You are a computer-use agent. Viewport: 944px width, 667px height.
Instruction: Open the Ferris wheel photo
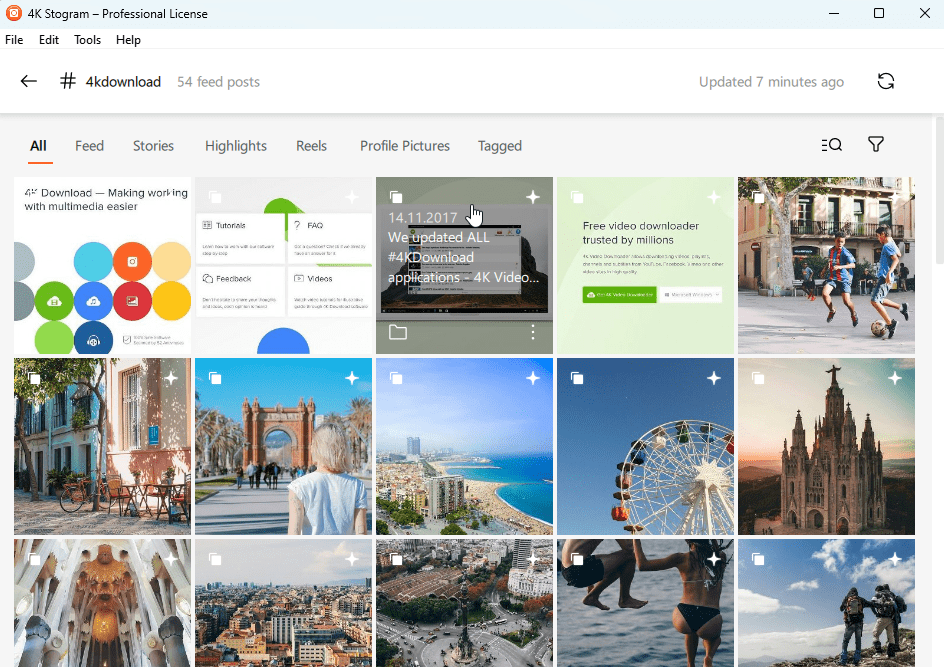click(x=645, y=447)
